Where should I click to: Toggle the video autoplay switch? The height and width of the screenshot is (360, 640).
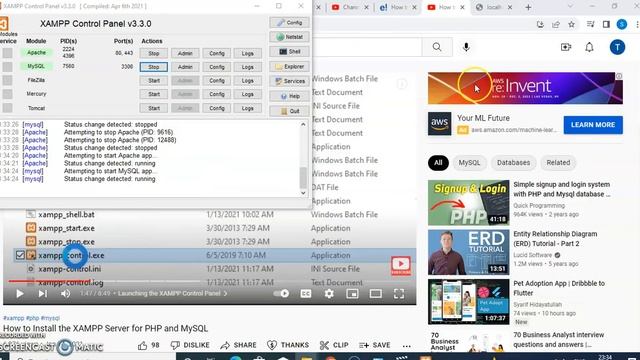click(281, 293)
